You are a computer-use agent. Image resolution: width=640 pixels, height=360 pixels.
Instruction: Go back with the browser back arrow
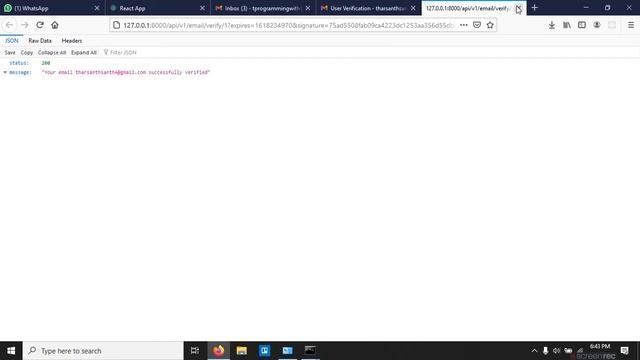coord(9,25)
